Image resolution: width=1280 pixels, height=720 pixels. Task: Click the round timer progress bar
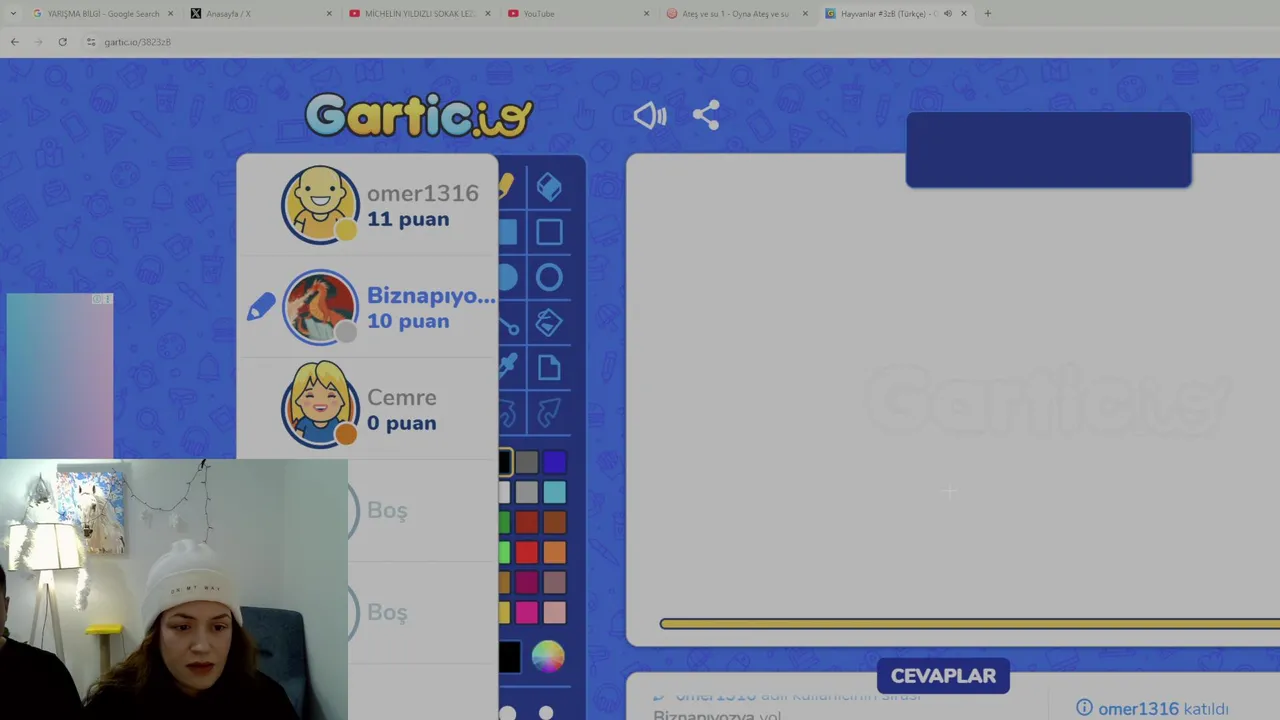(x=969, y=624)
